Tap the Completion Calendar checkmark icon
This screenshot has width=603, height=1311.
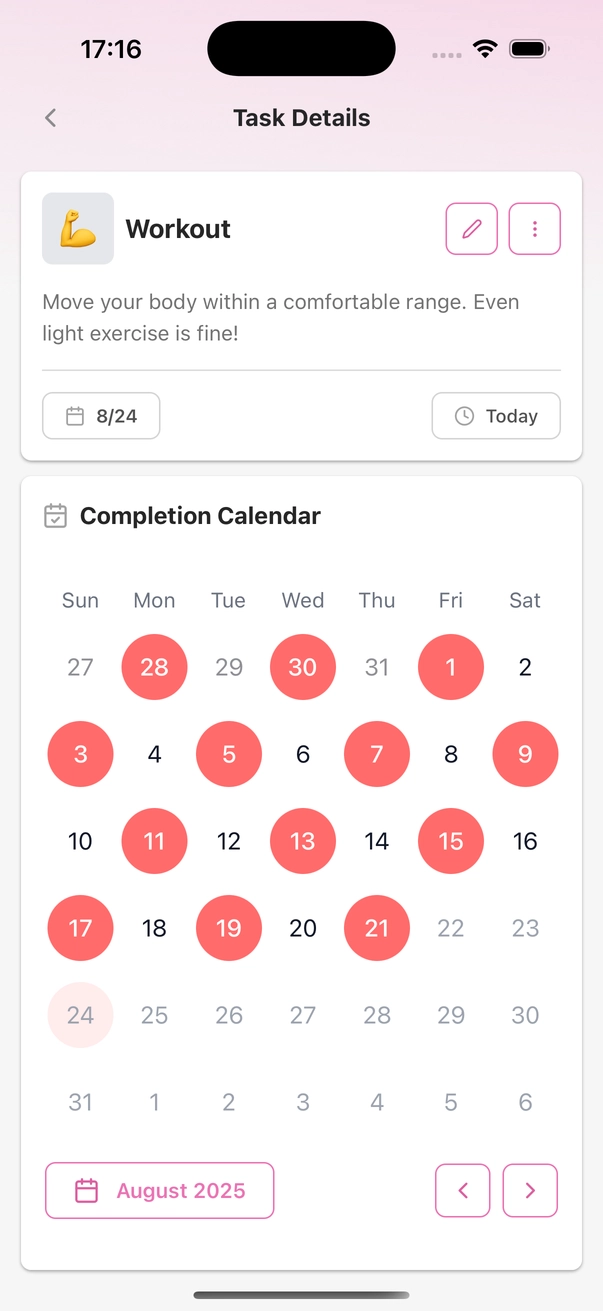tap(54, 516)
